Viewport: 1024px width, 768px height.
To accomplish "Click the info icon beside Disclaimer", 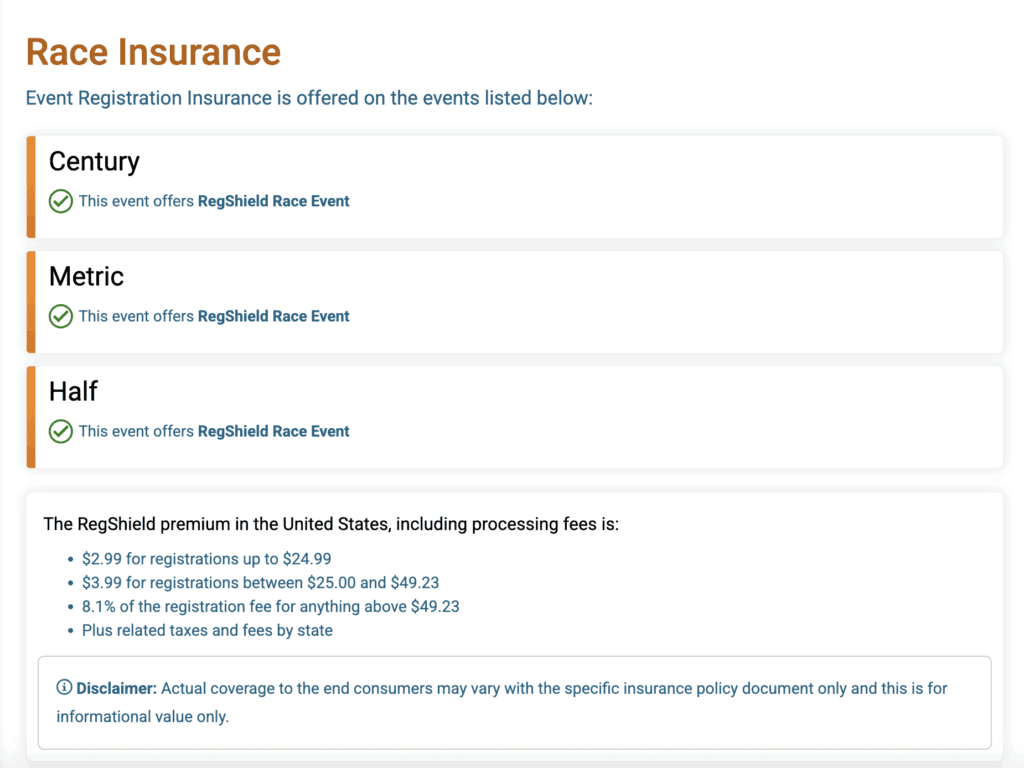I will (64, 688).
